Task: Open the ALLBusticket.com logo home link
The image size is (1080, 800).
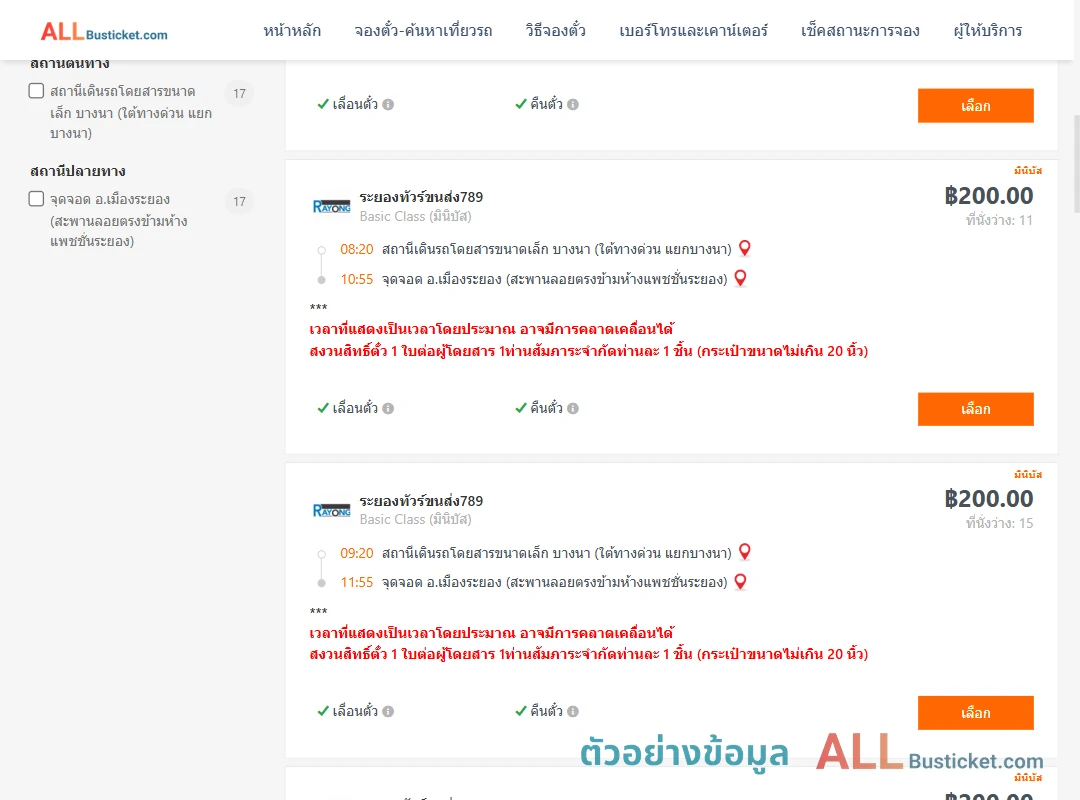Action: (x=104, y=32)
